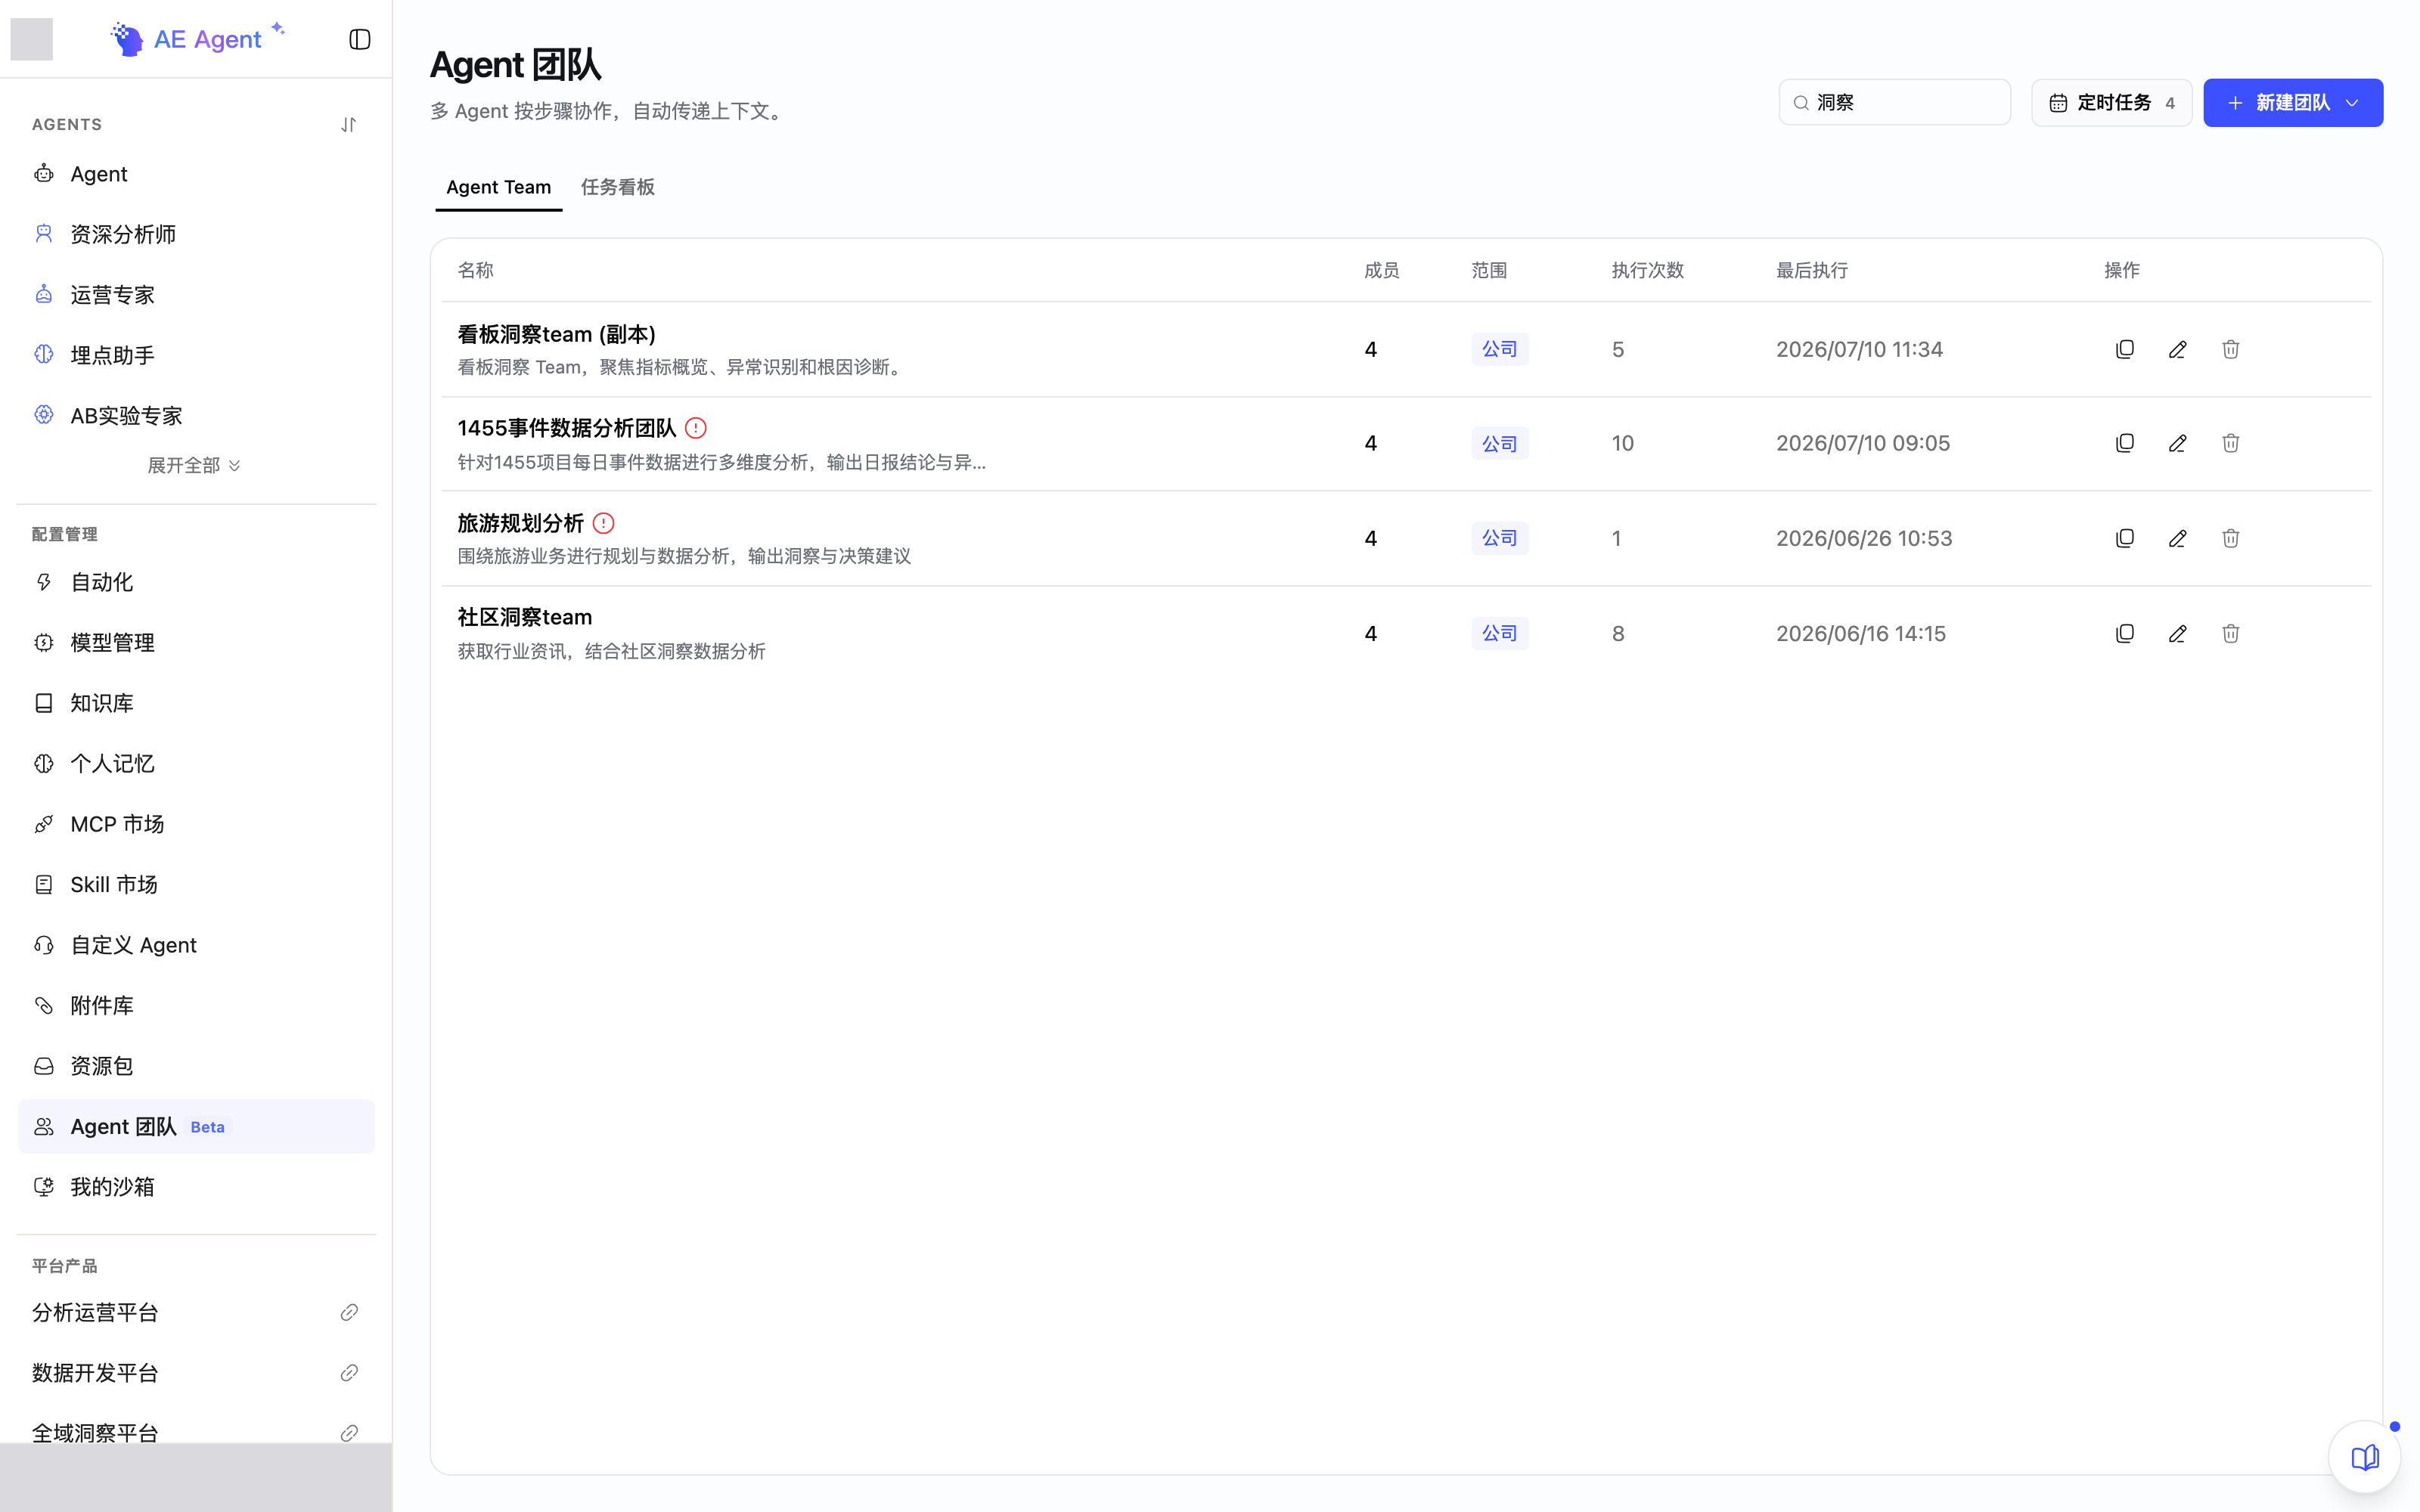The width and height of the screenshot is (2420, 1512).
Task: Open 个人记忆 page
Action: pyautogui.click(x=196, y=764)
